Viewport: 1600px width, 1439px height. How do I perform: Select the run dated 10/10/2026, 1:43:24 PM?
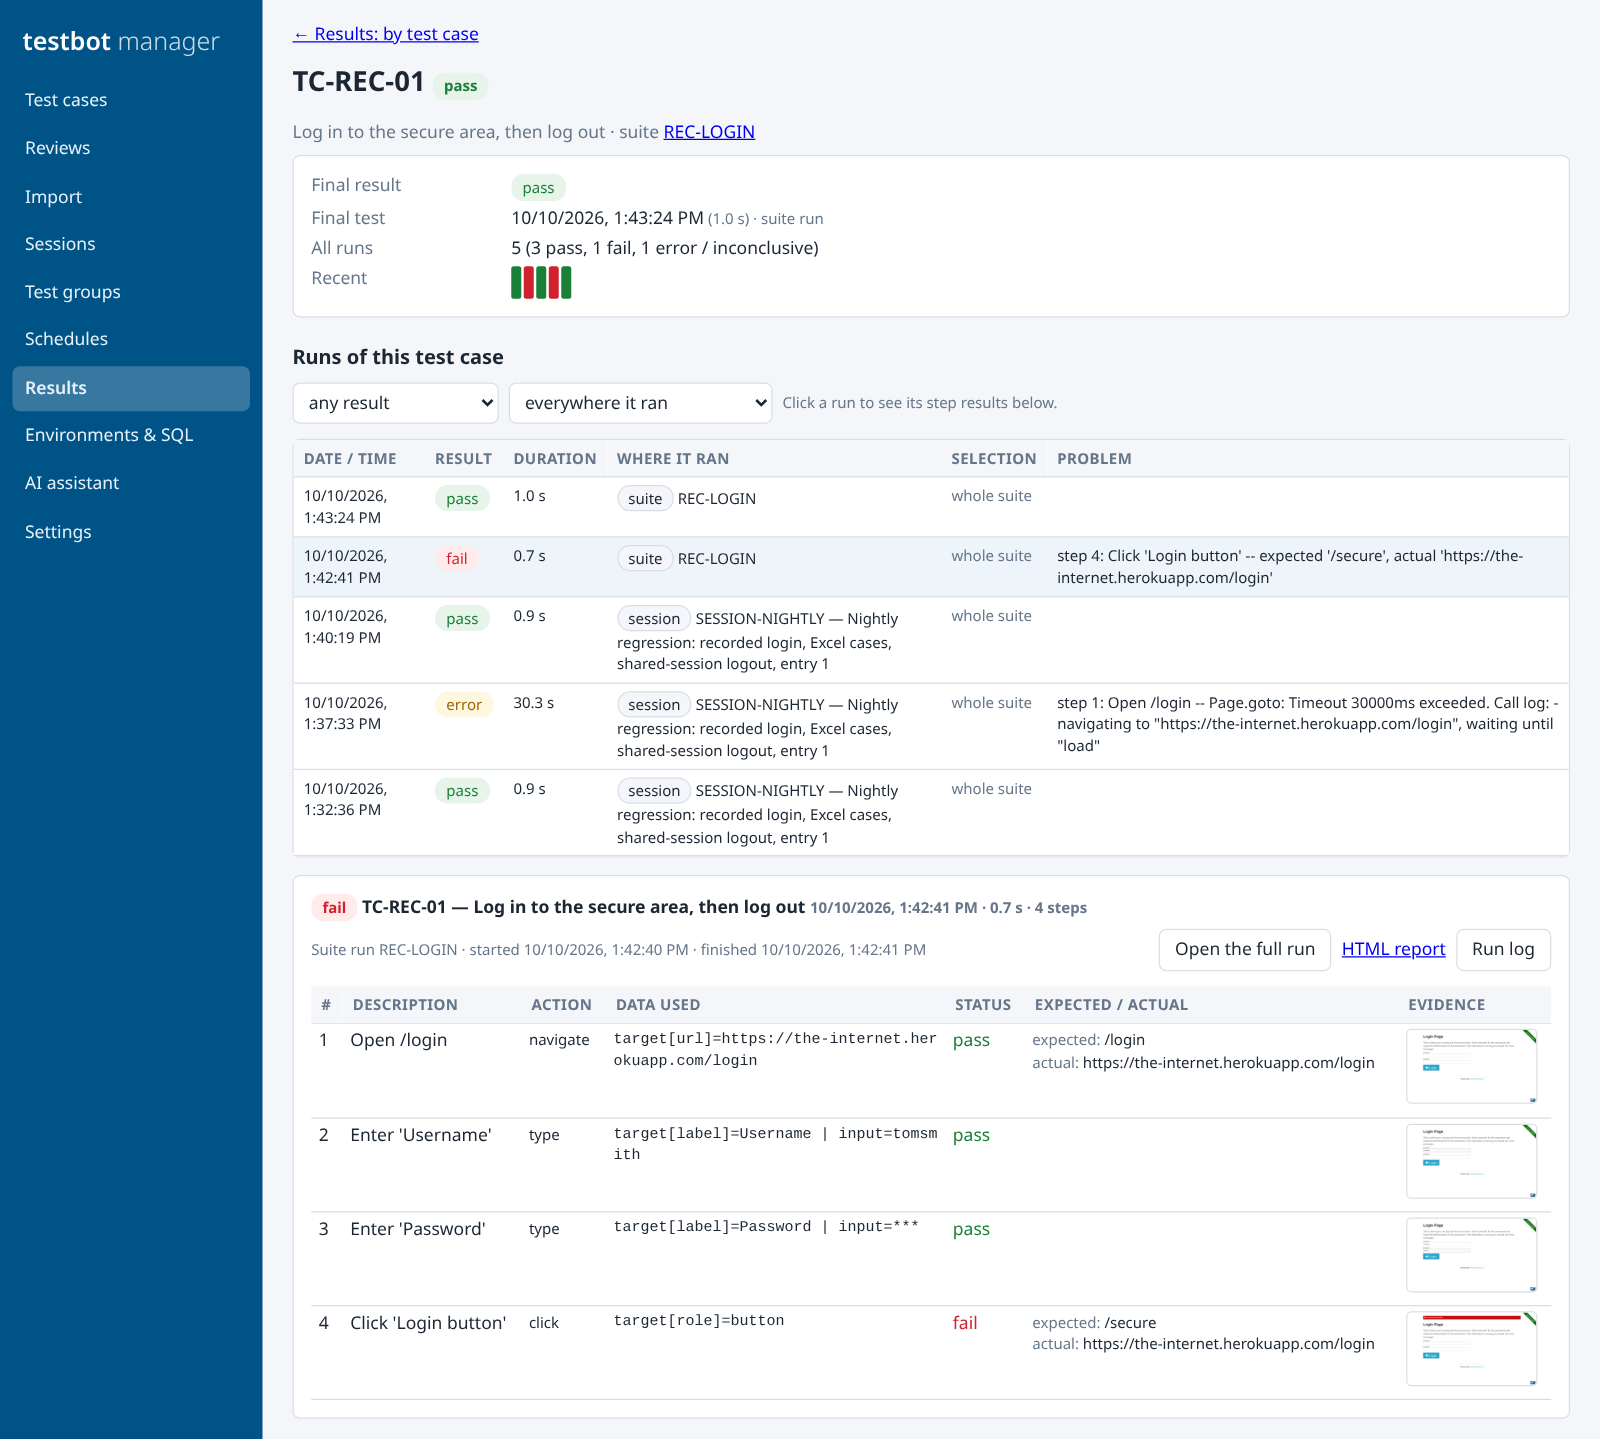930,507
